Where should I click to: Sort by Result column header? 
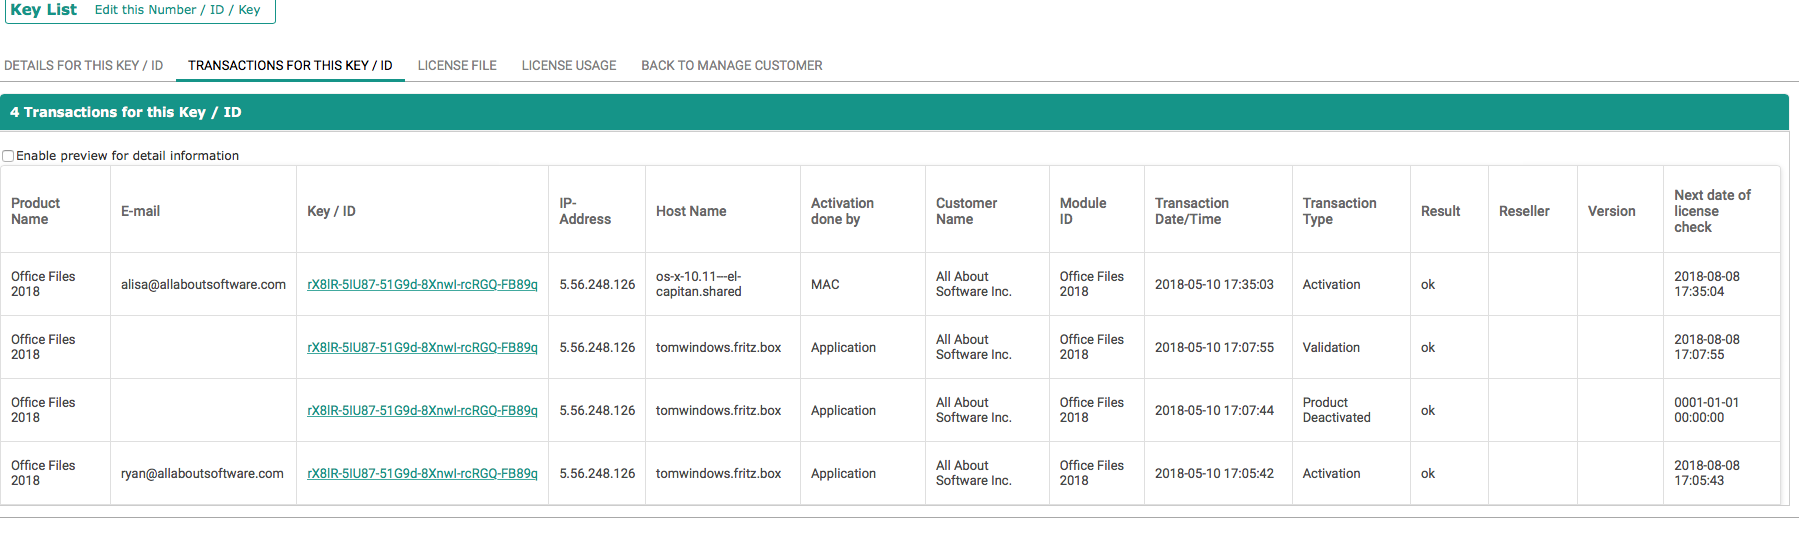1440,211
